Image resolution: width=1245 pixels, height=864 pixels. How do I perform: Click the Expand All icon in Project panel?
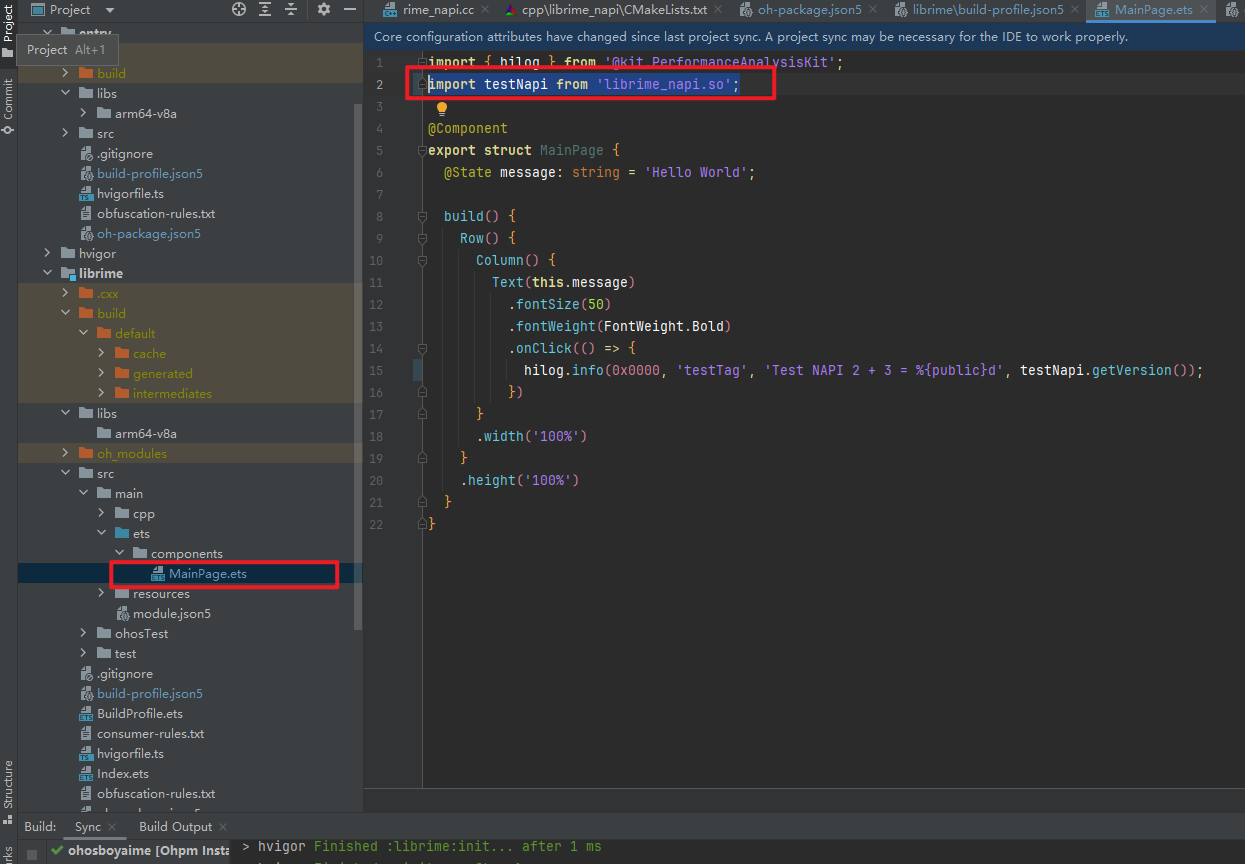pyautogui.click(x=265, y=10)
